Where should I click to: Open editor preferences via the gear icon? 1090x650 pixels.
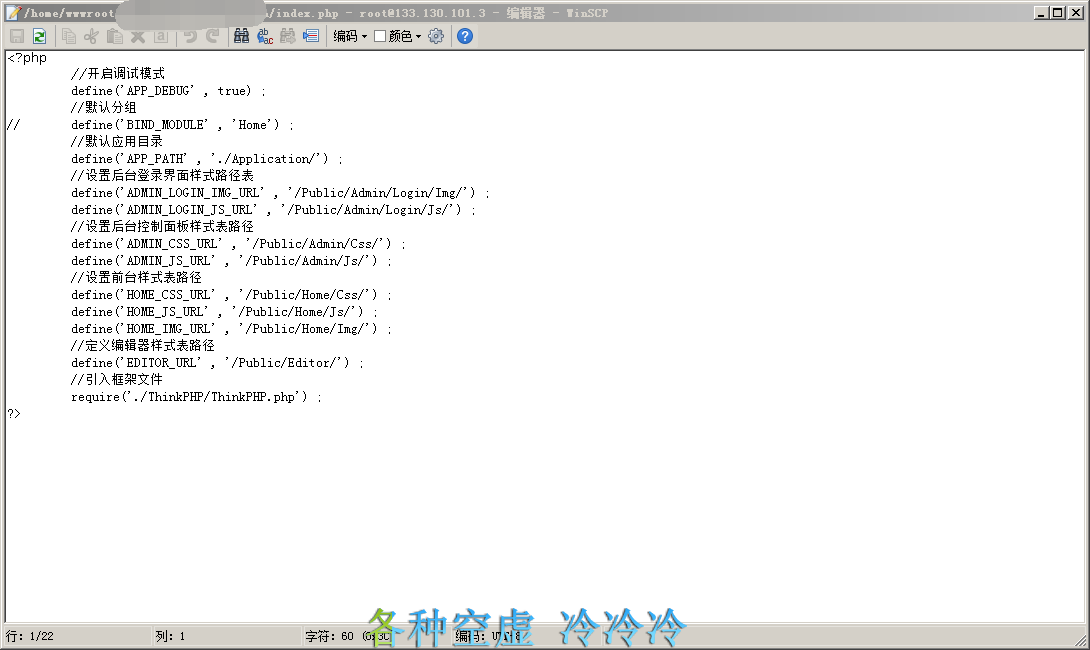(x=436, y=36)
